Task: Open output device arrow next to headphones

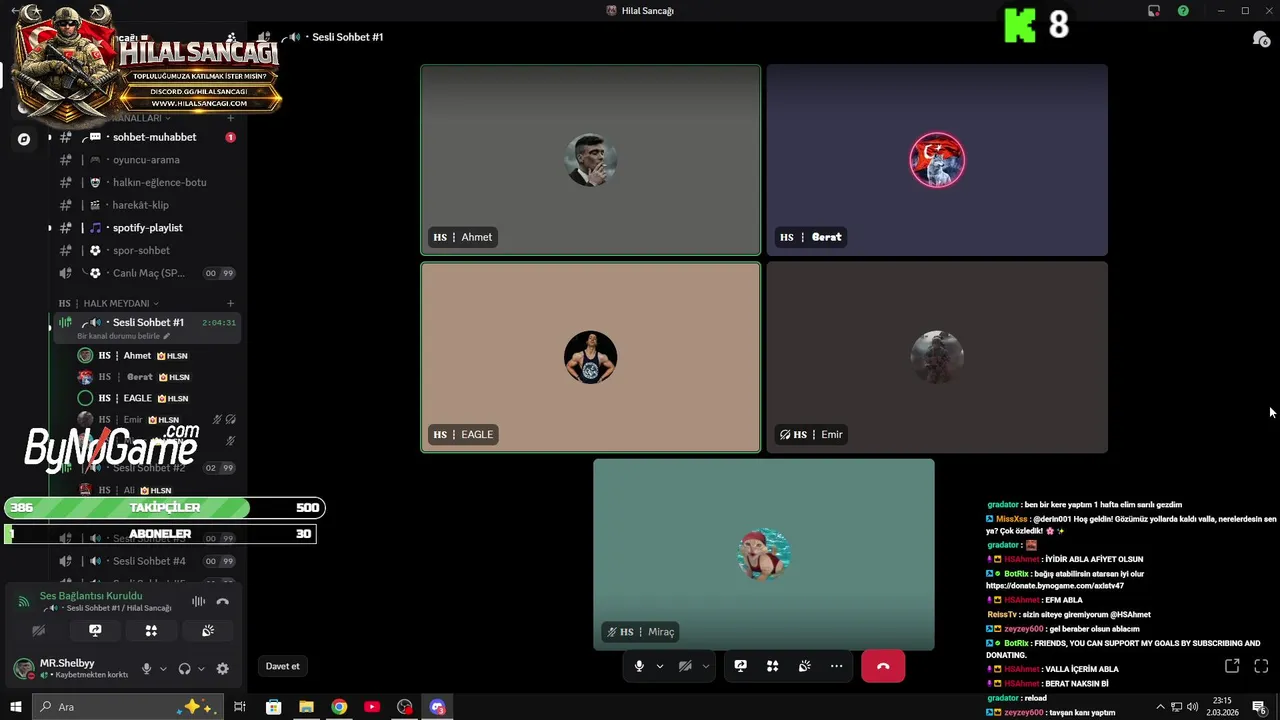Action: pyautogui.click(x=201, y=669)
